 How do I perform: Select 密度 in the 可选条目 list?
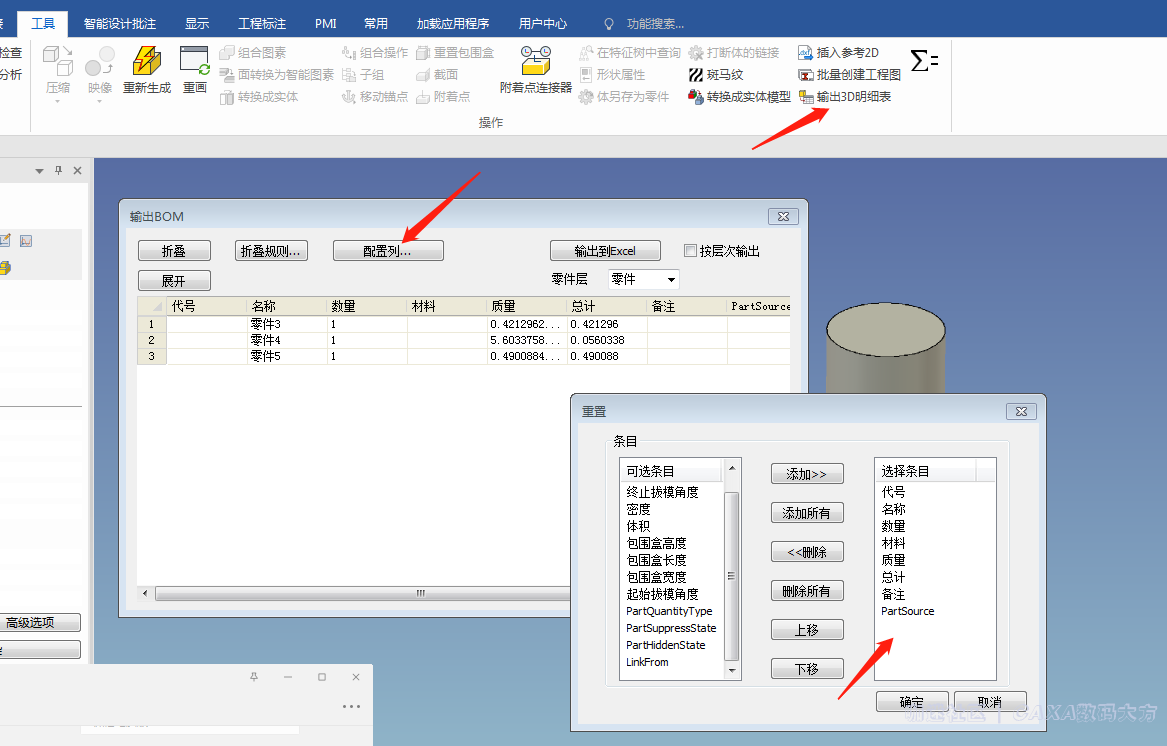coord(638,509)
